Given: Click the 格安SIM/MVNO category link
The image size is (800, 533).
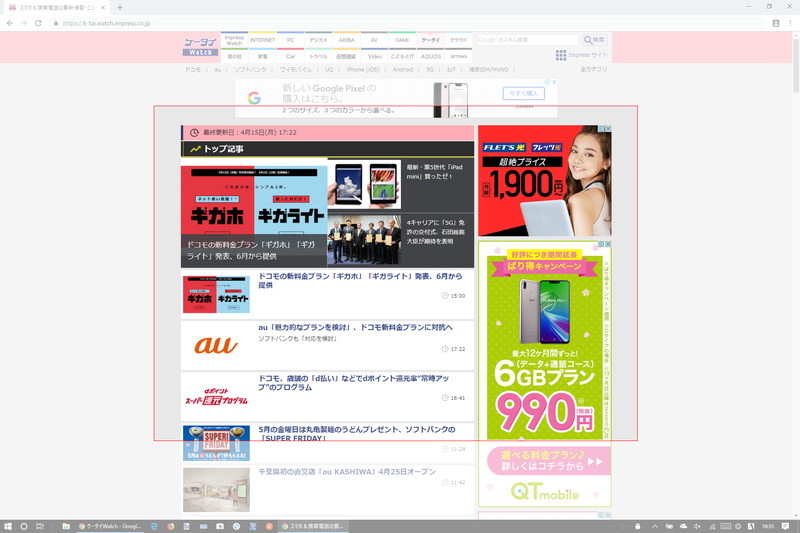Looking at the screenshot, I should point(489,69).
